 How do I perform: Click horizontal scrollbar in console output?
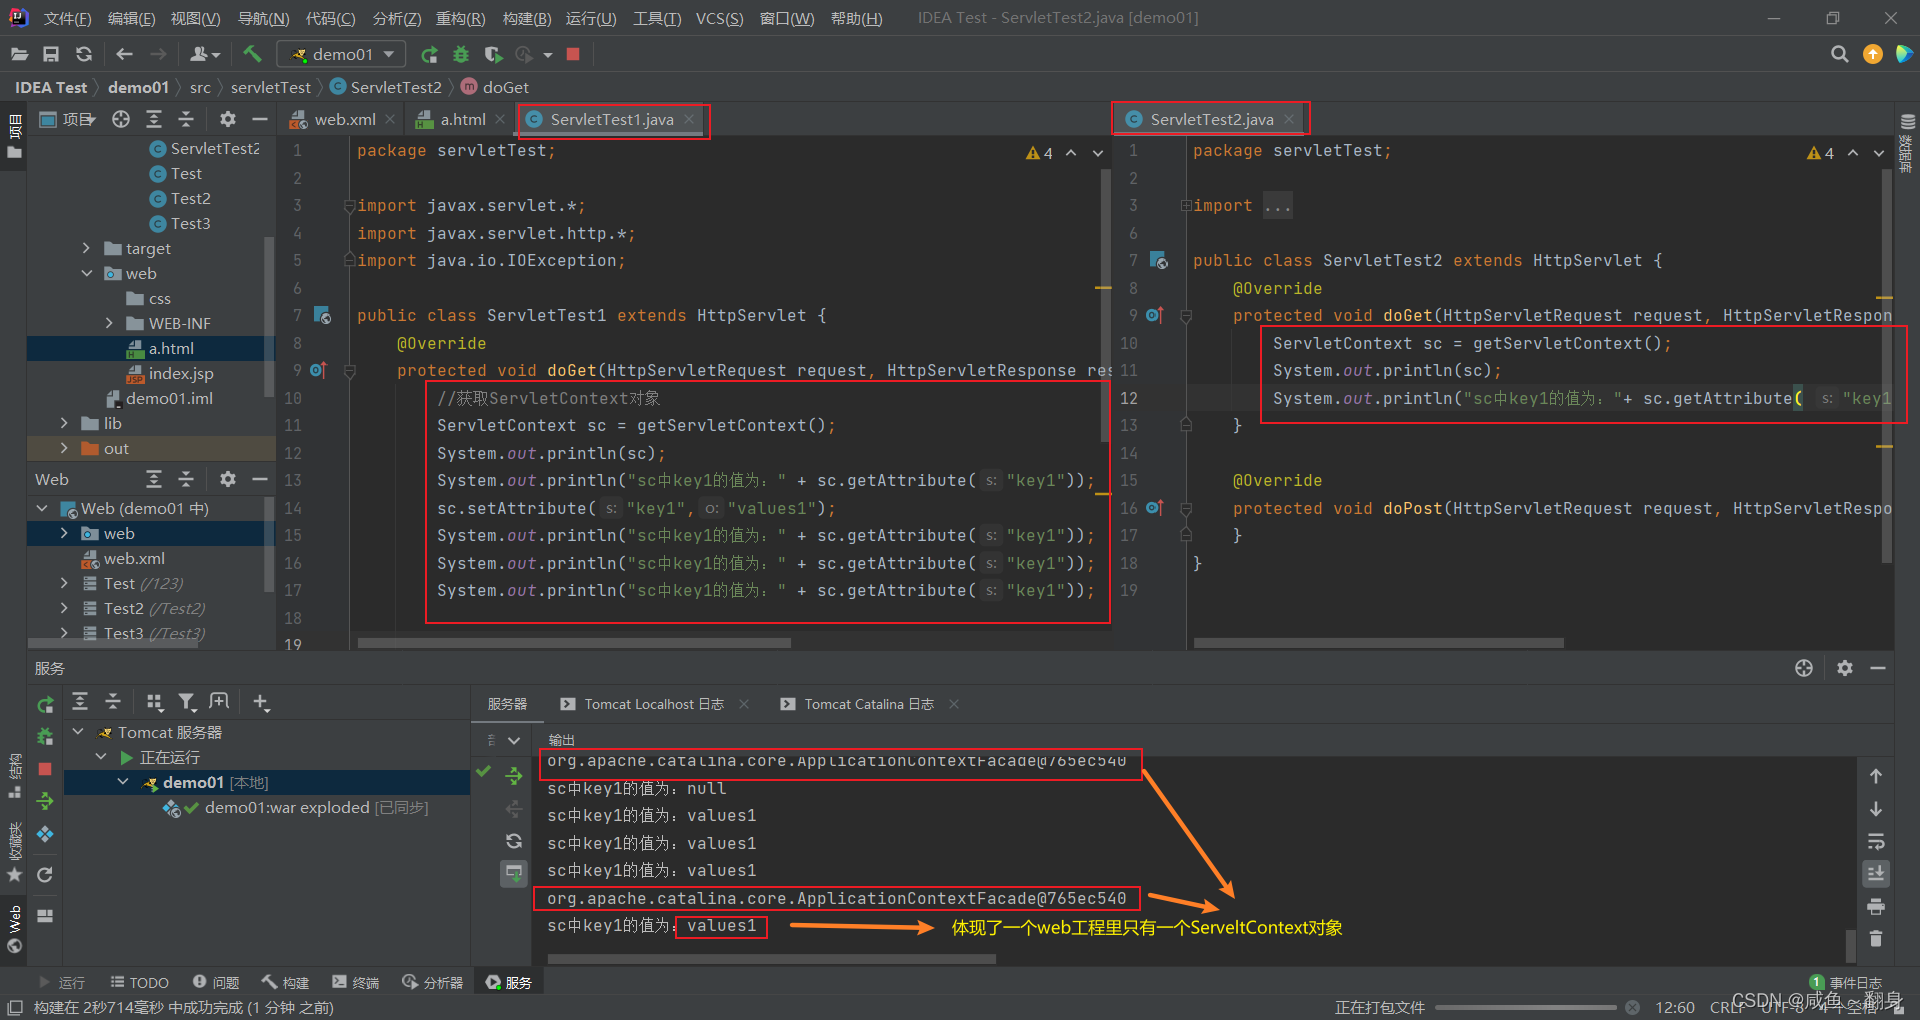771,958
